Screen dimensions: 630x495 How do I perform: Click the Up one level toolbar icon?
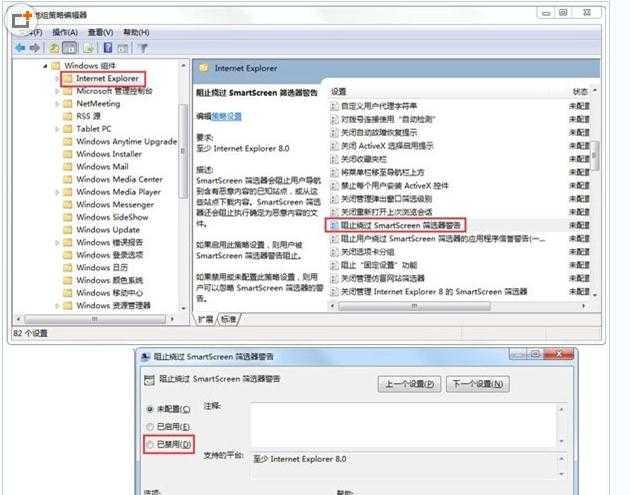[54, 48]
